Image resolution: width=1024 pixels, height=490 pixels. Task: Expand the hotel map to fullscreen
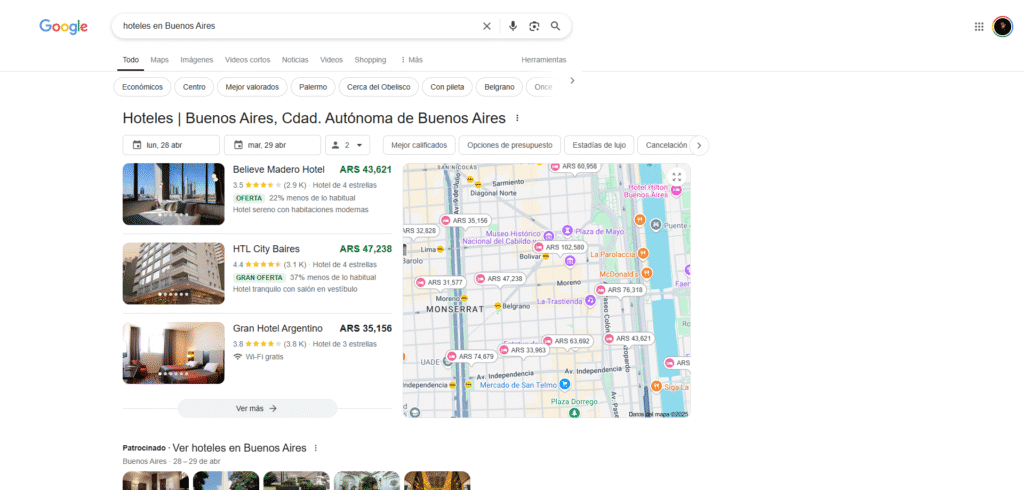point(677,177)
